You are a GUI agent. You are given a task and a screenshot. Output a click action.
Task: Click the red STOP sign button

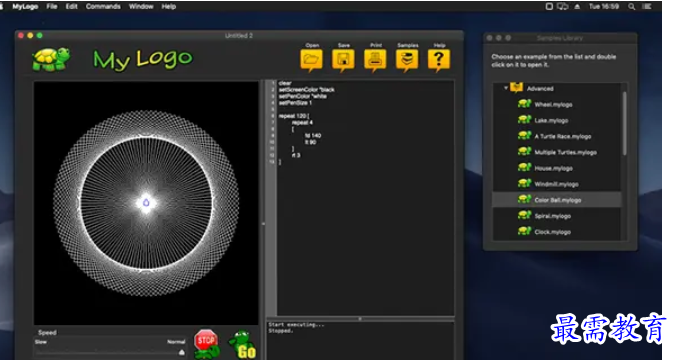point(206,344)
